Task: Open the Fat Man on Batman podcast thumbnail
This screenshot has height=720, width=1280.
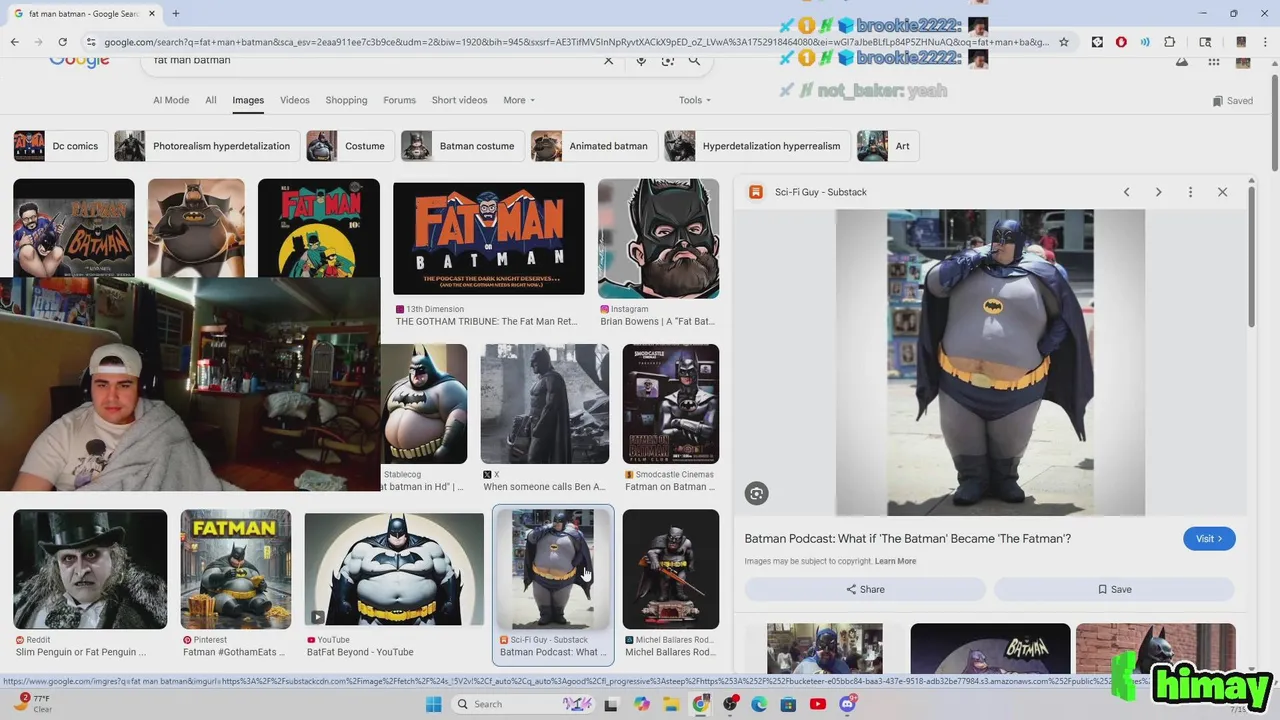Action: (488, 238)
